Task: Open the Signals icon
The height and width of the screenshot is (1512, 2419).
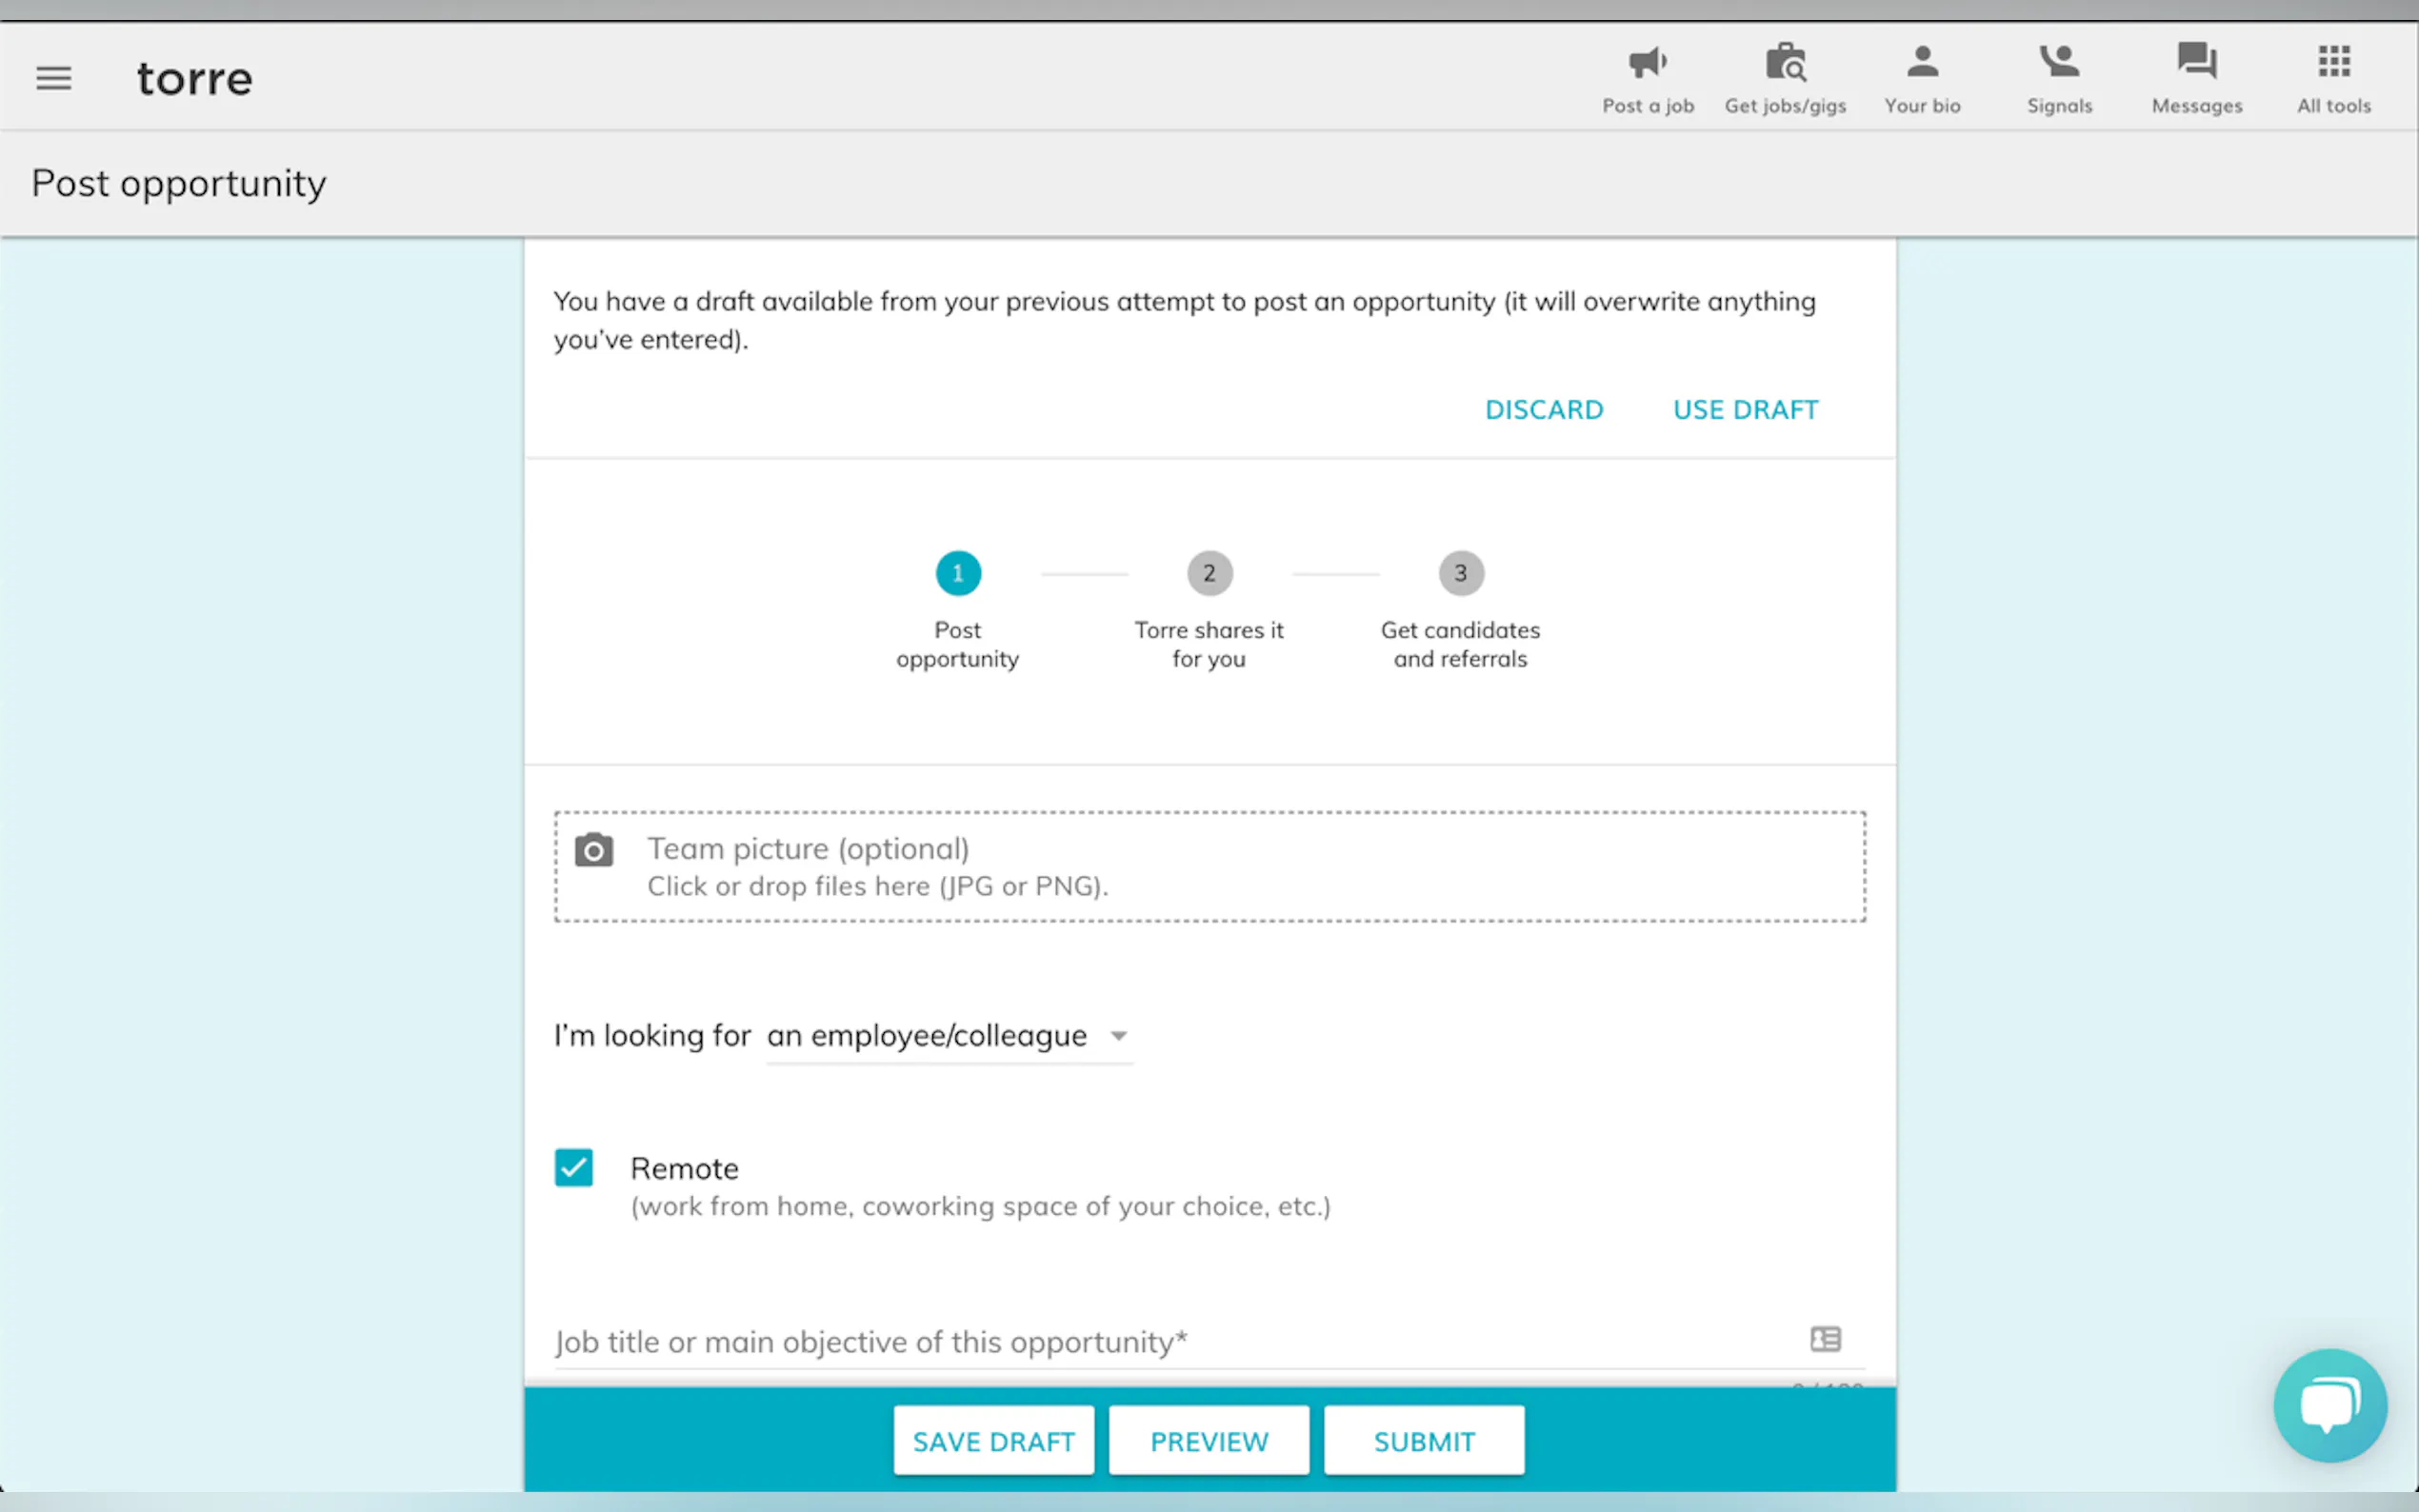Action: 2059,63
